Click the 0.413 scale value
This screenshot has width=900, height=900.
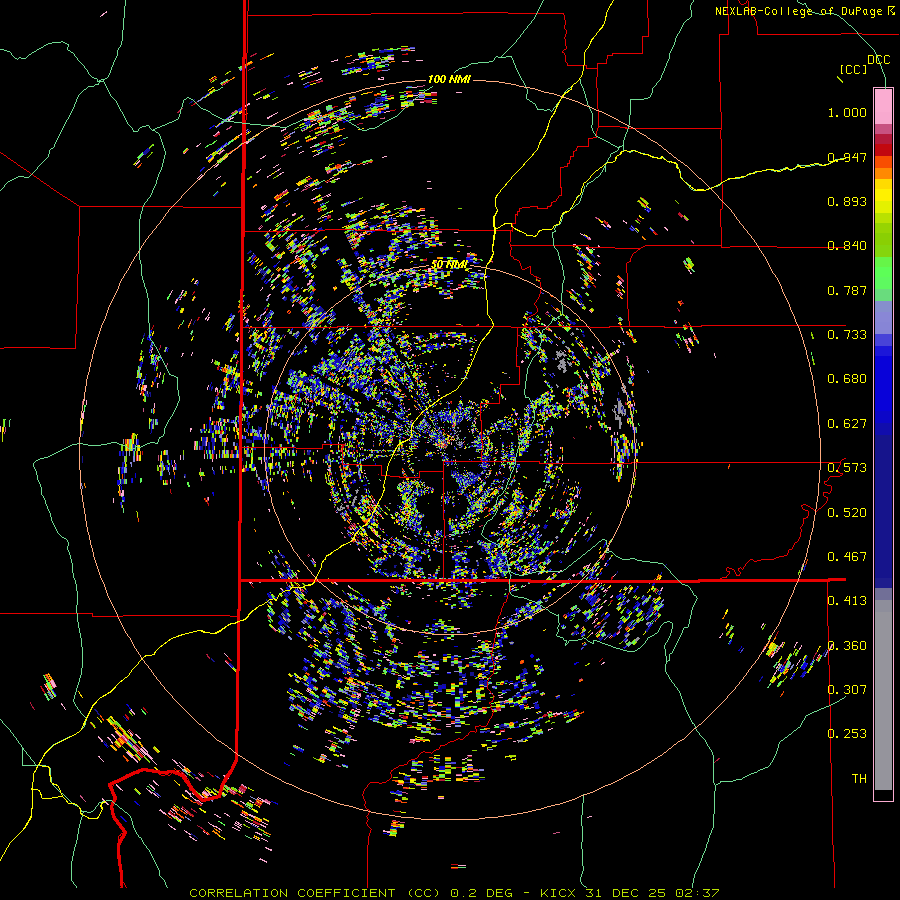coord(847,601)
